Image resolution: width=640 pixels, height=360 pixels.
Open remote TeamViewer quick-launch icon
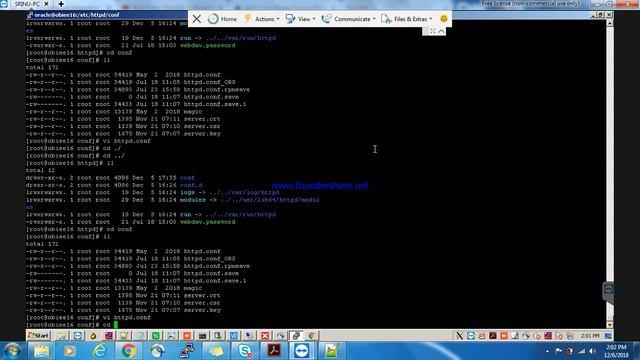(x=78, y=336)
